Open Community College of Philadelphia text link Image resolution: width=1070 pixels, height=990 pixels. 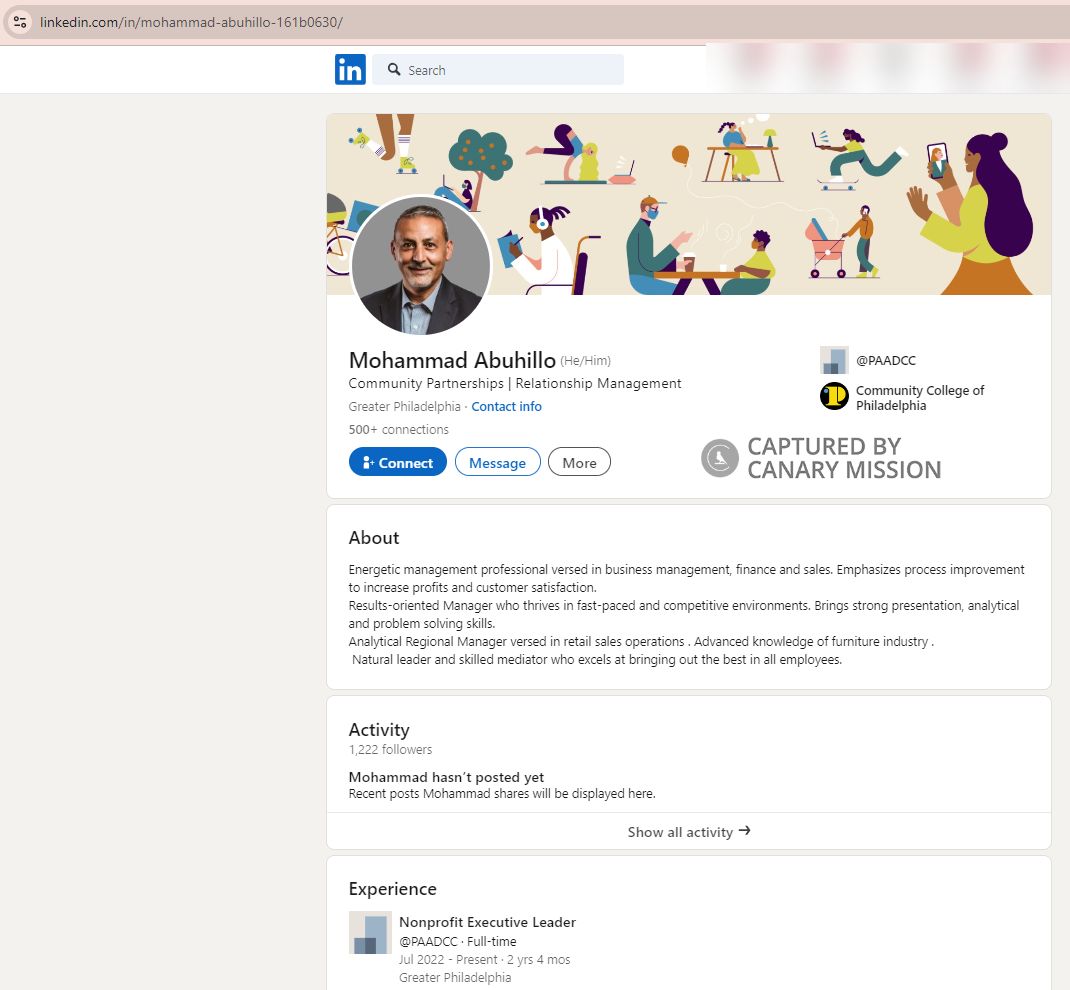(919, 398)
